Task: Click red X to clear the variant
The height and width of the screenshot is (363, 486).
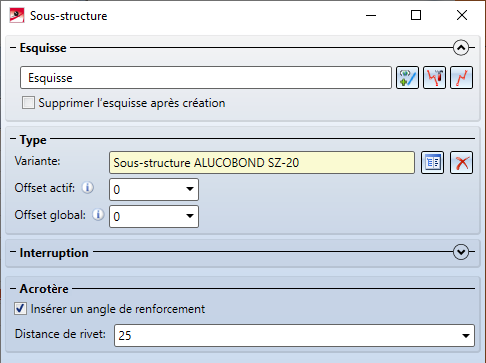Action: [x=461, y=163]
